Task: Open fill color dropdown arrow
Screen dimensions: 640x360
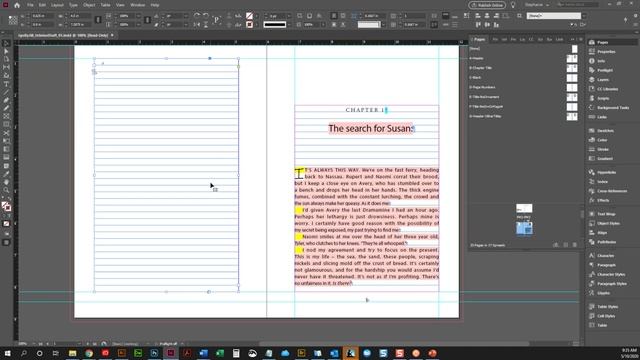Action: pyautogui.click(x=256, y=16)
